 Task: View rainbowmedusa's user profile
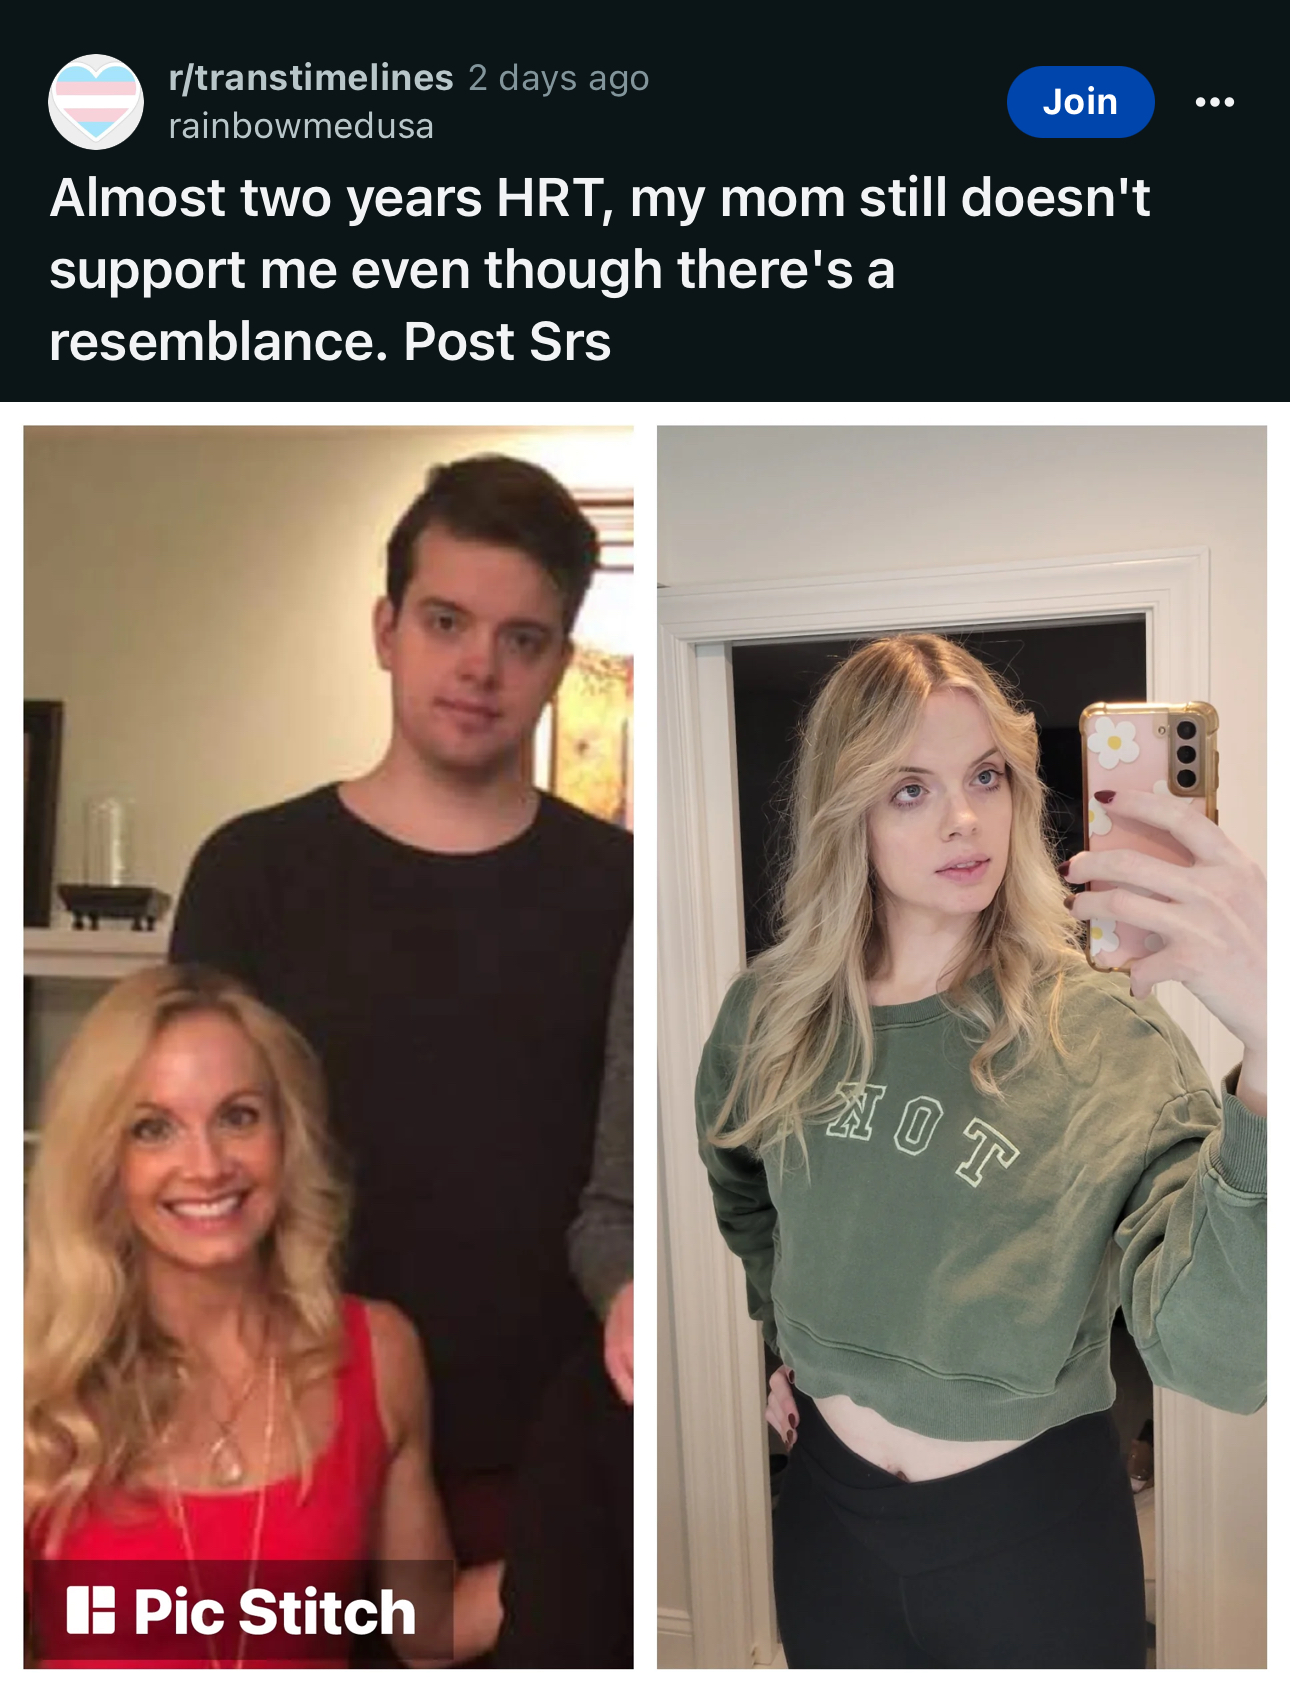(x=301, y=126)
